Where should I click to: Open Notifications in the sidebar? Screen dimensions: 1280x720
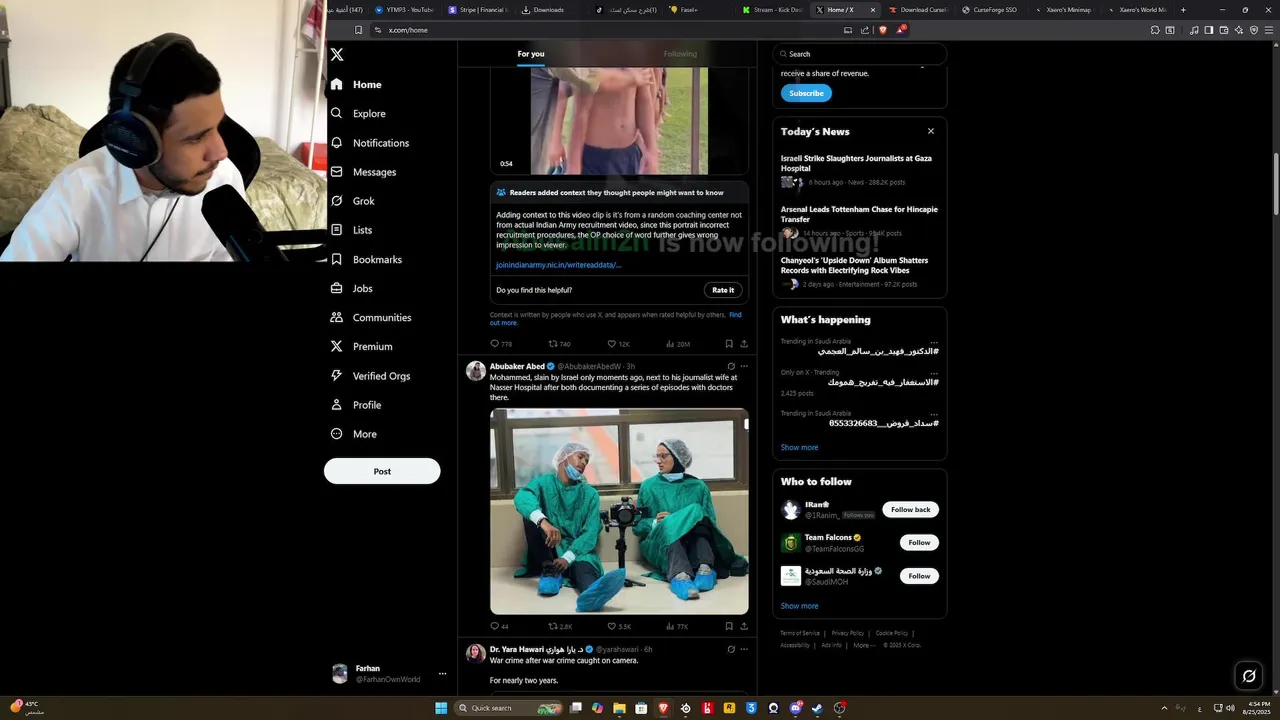[369, 143]
